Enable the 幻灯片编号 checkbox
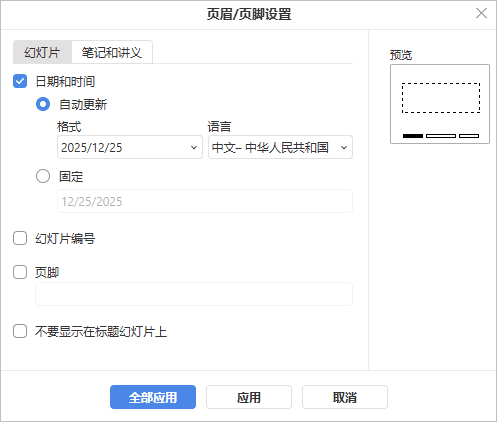 click(20, 238)
